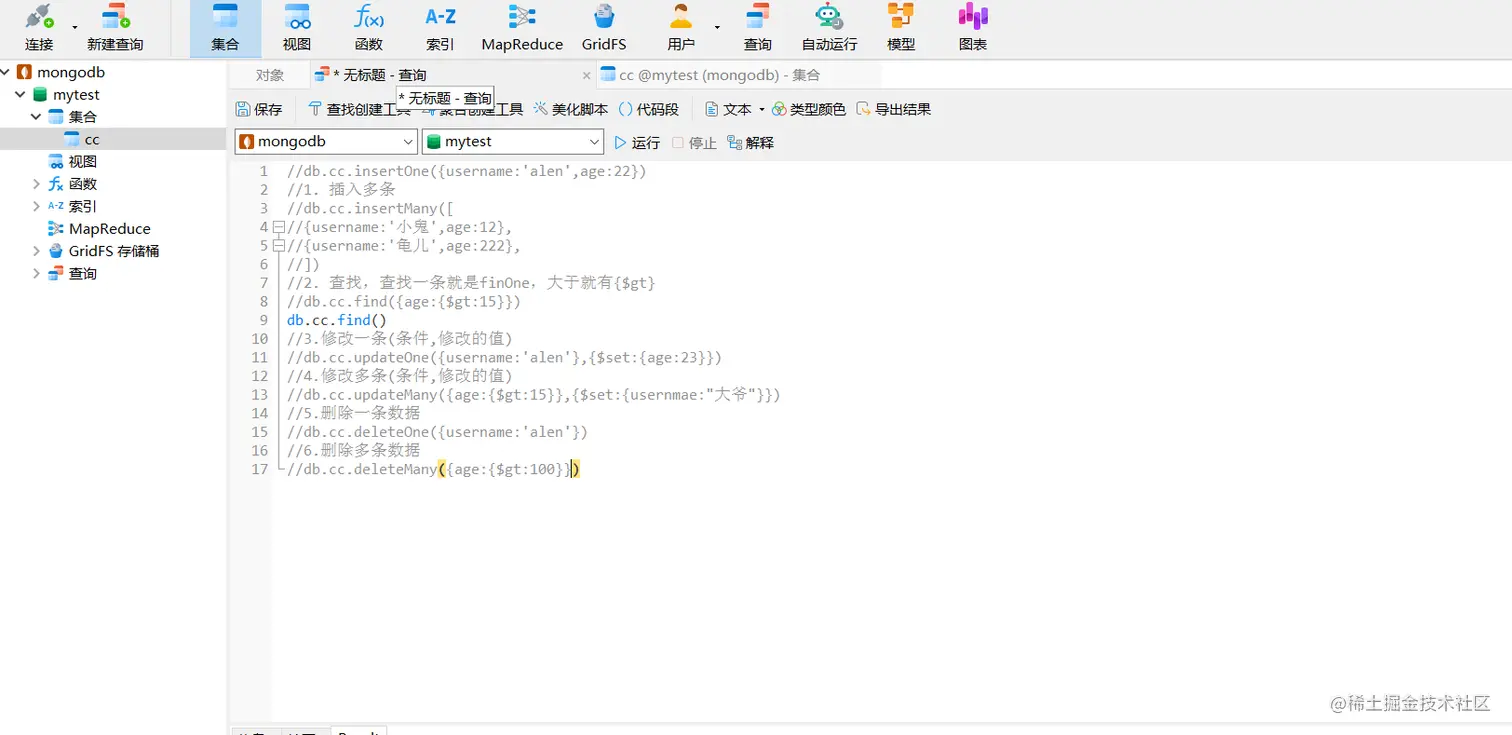This screenshot has height=735, width=1512.
Task: Open the mongodb connection combo box
Action: [326, 142]
